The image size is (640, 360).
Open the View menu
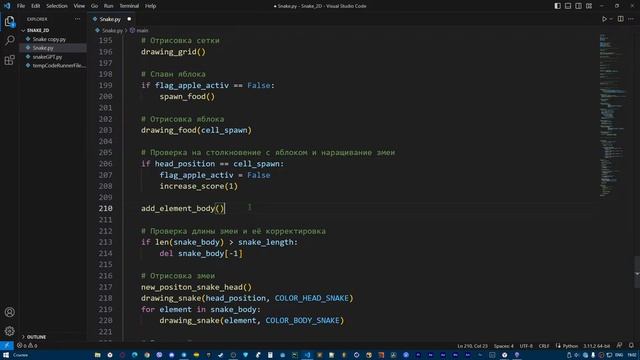(x=79, y=6)
